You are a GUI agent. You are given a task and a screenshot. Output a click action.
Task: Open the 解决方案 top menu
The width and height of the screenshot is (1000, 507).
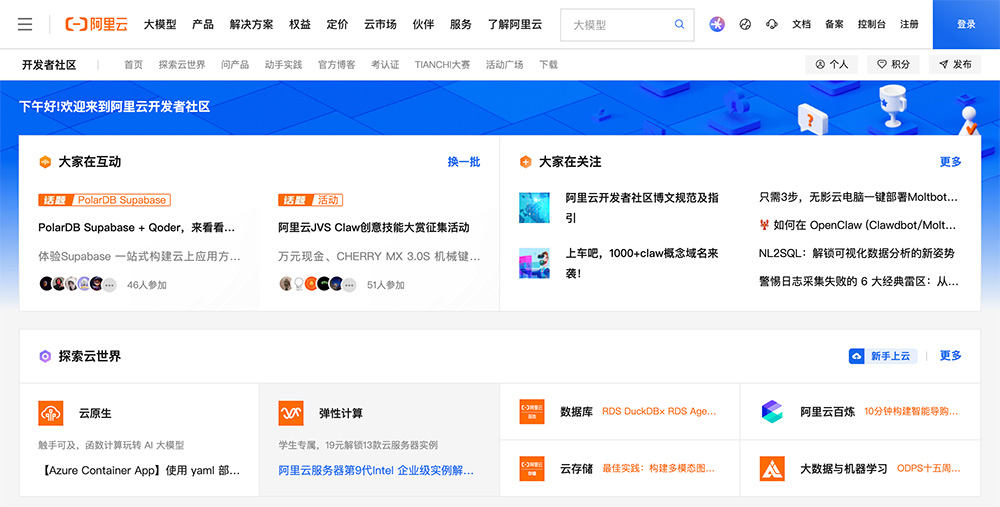(251, 24)
